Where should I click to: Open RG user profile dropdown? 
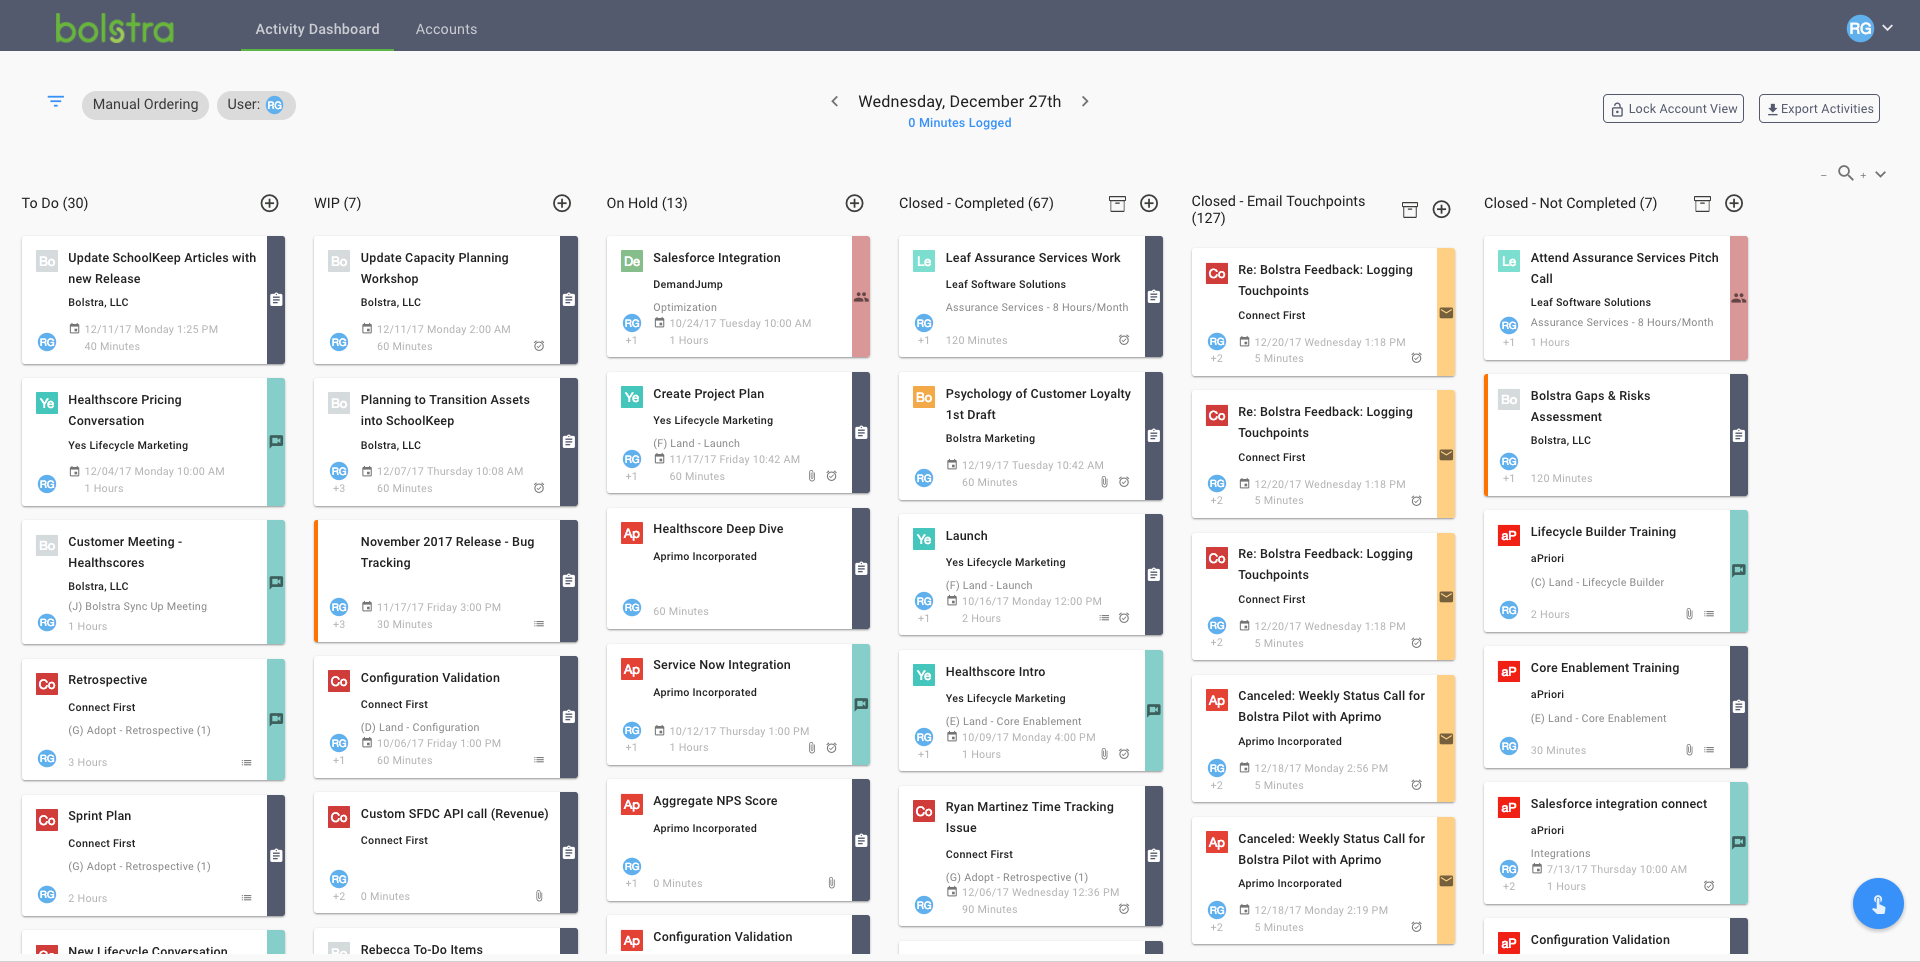1869,28
